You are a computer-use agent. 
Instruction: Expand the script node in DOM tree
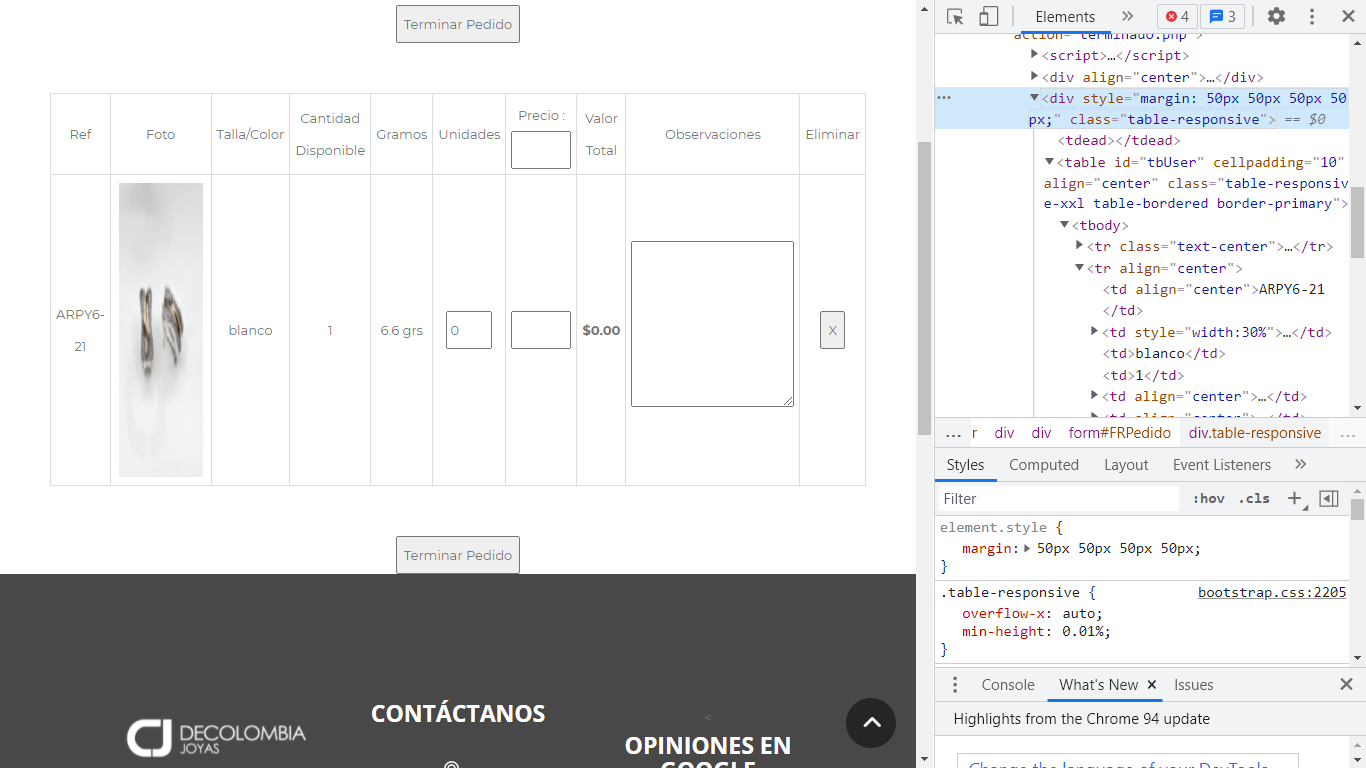point(1035,55)
